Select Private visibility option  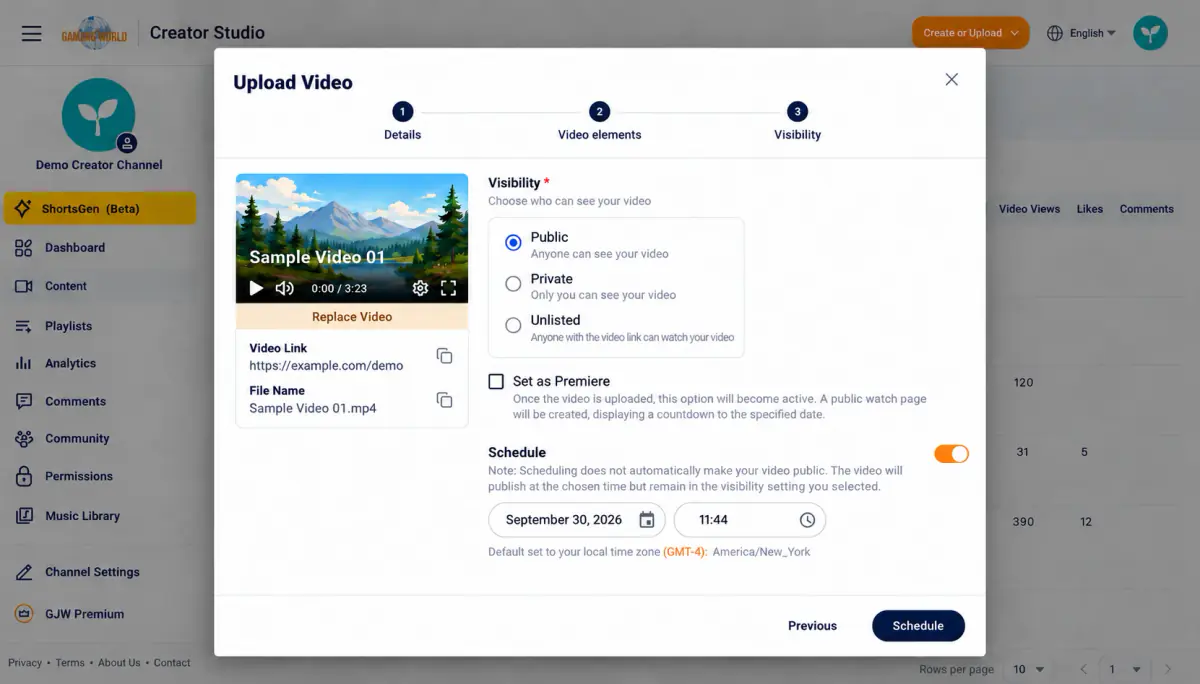[513, 284]
